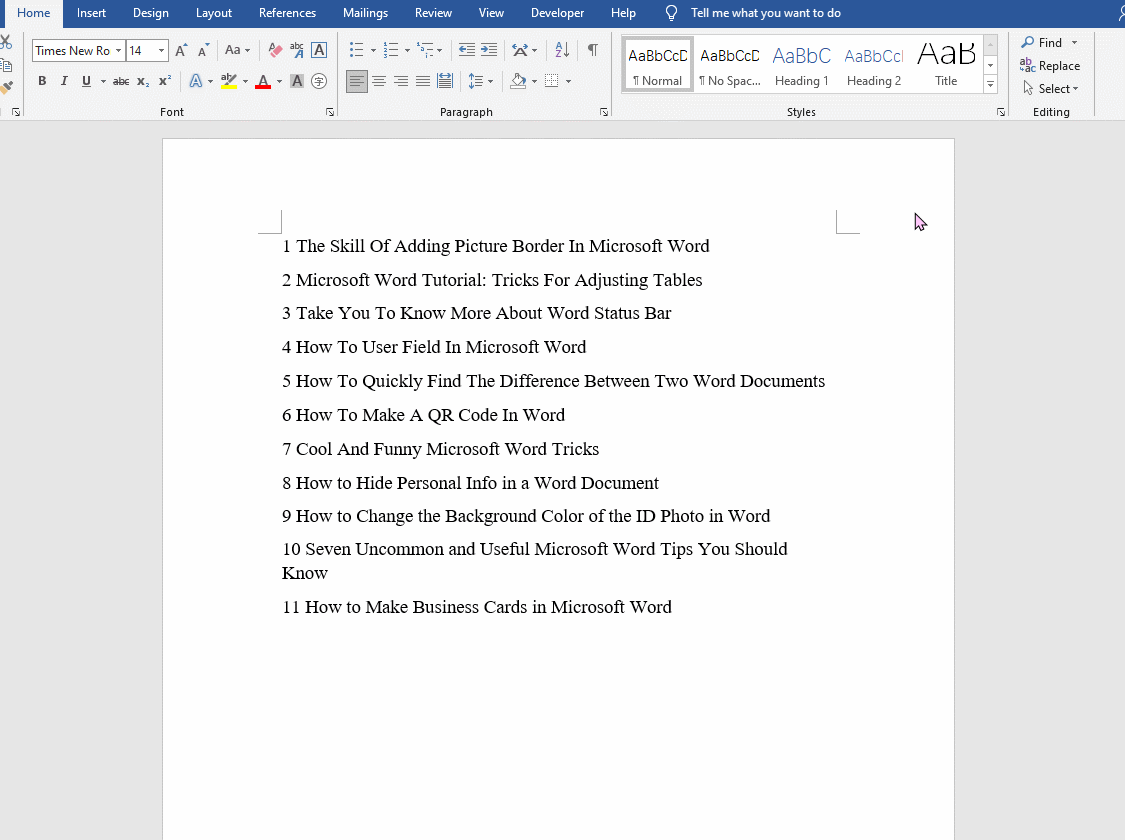Click line "6 How To Make A QR Code In Word"
This screenshot has width=1125, height=840.
(423, 415)
